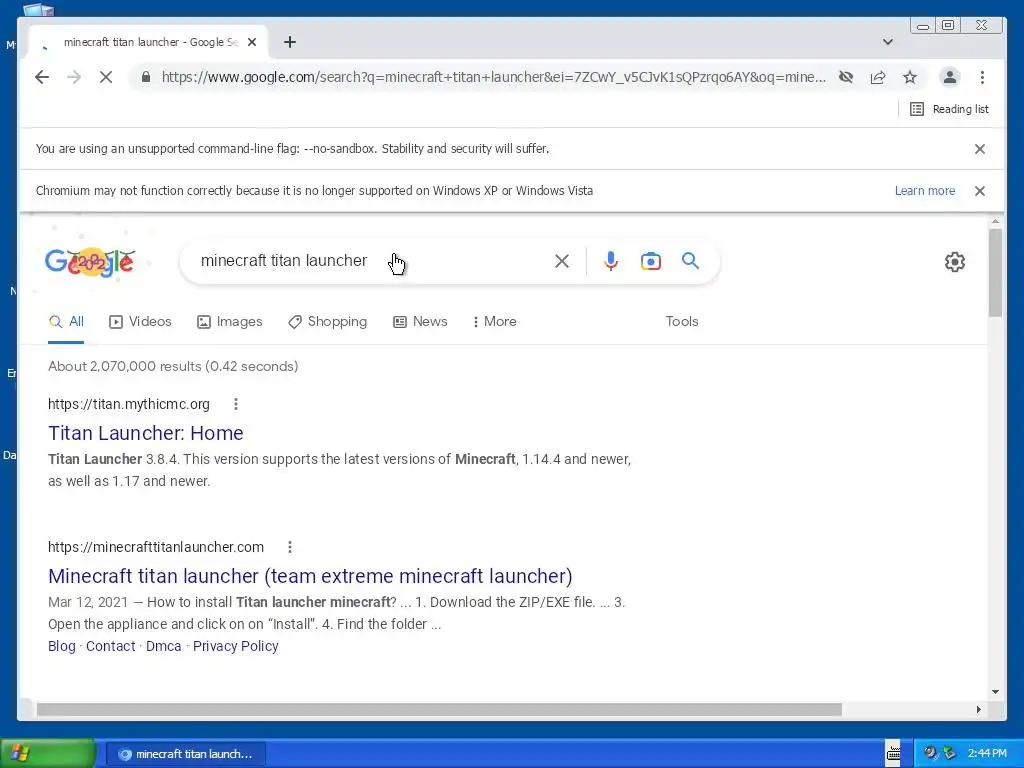Open Titan Launcher: Home result
This screenshot has height=768, width=1024.
point(146,433)
